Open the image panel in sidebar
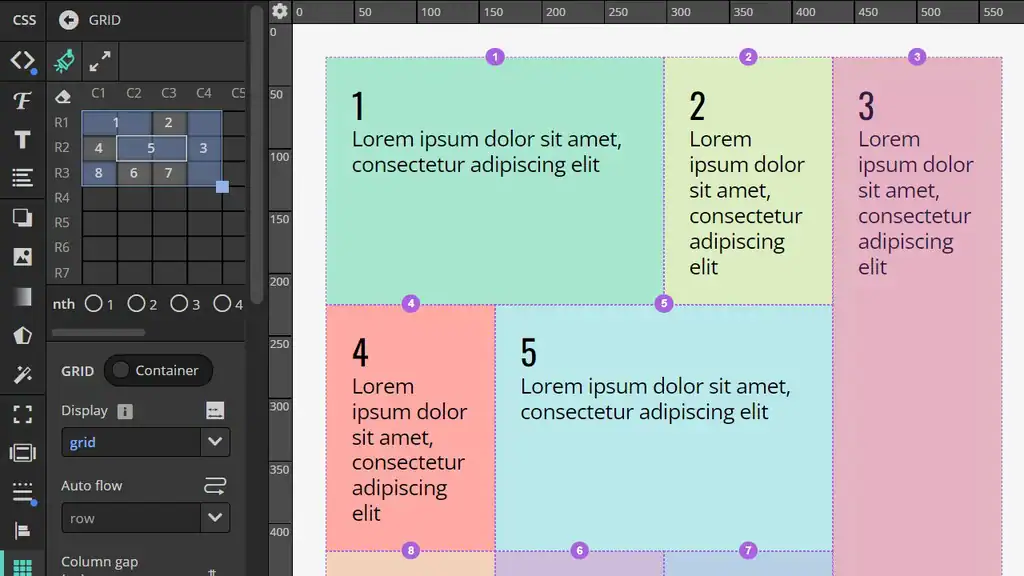Image resolution: width=1024 pixels, height=576 pixels. [x=22, y=257]
